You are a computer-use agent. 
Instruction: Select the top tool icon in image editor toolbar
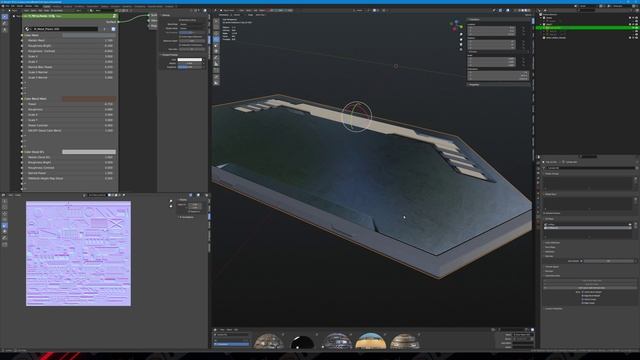point(4,201)
